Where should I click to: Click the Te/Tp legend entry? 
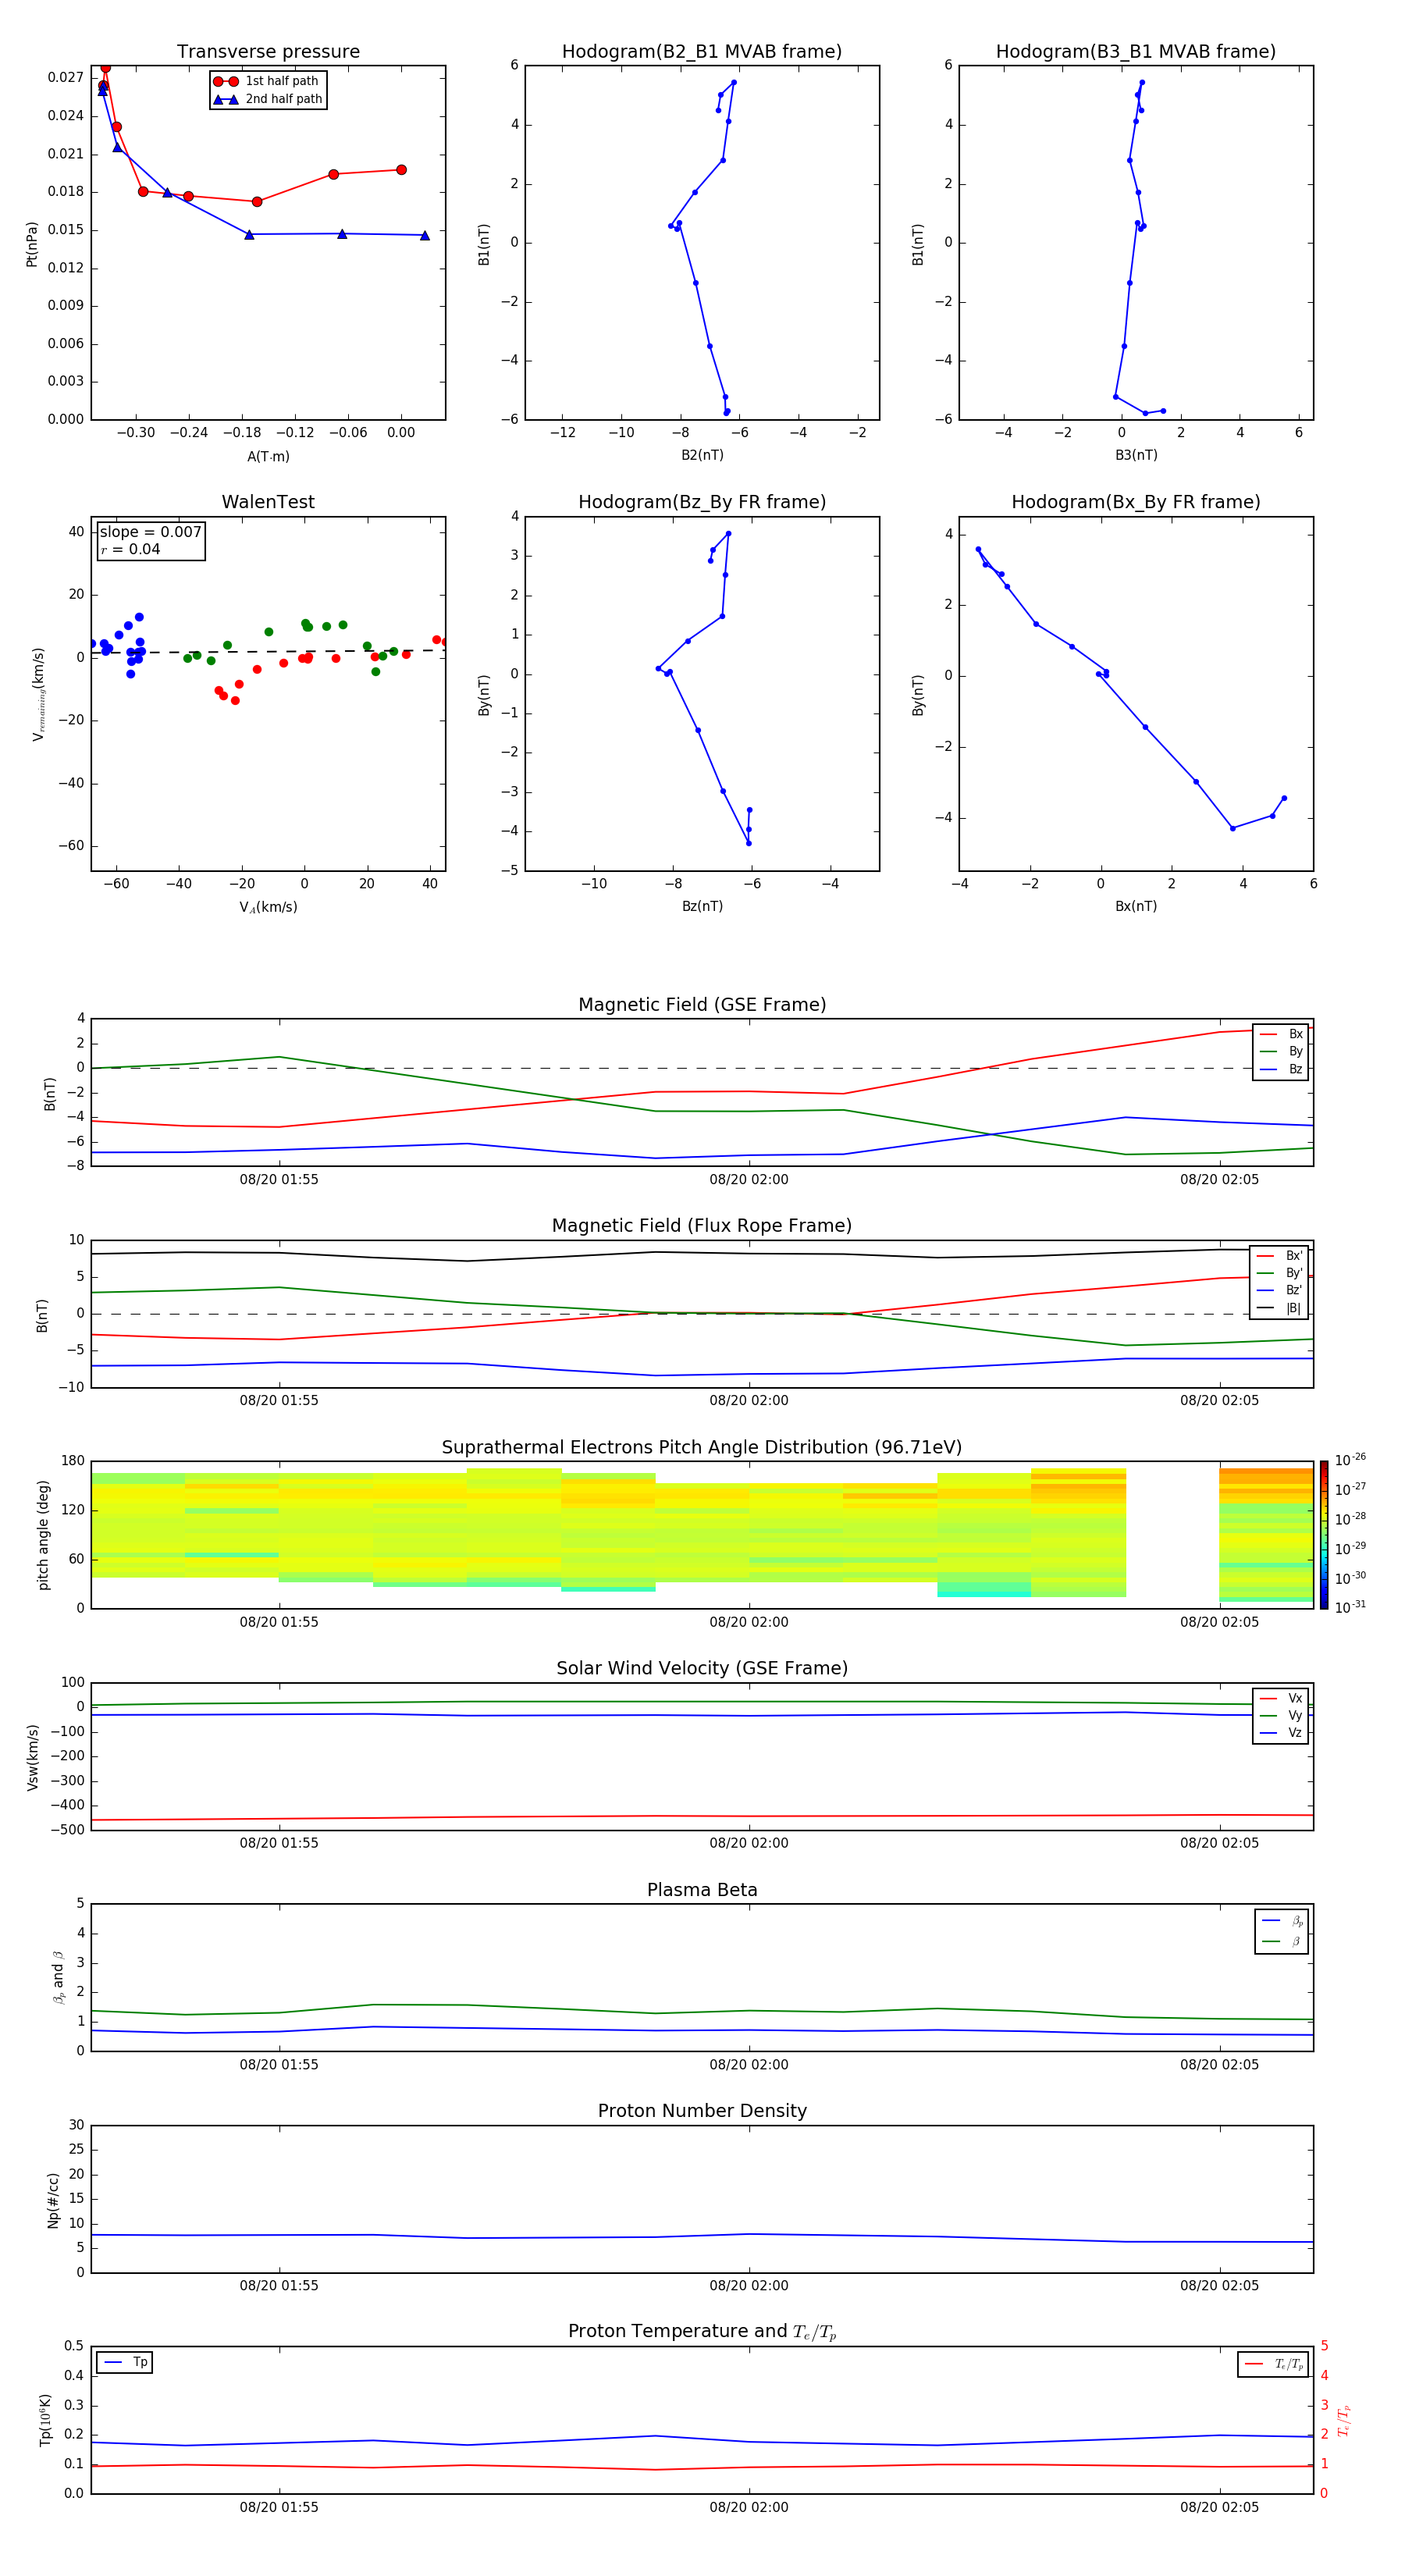click(x=1274, y=2364)
